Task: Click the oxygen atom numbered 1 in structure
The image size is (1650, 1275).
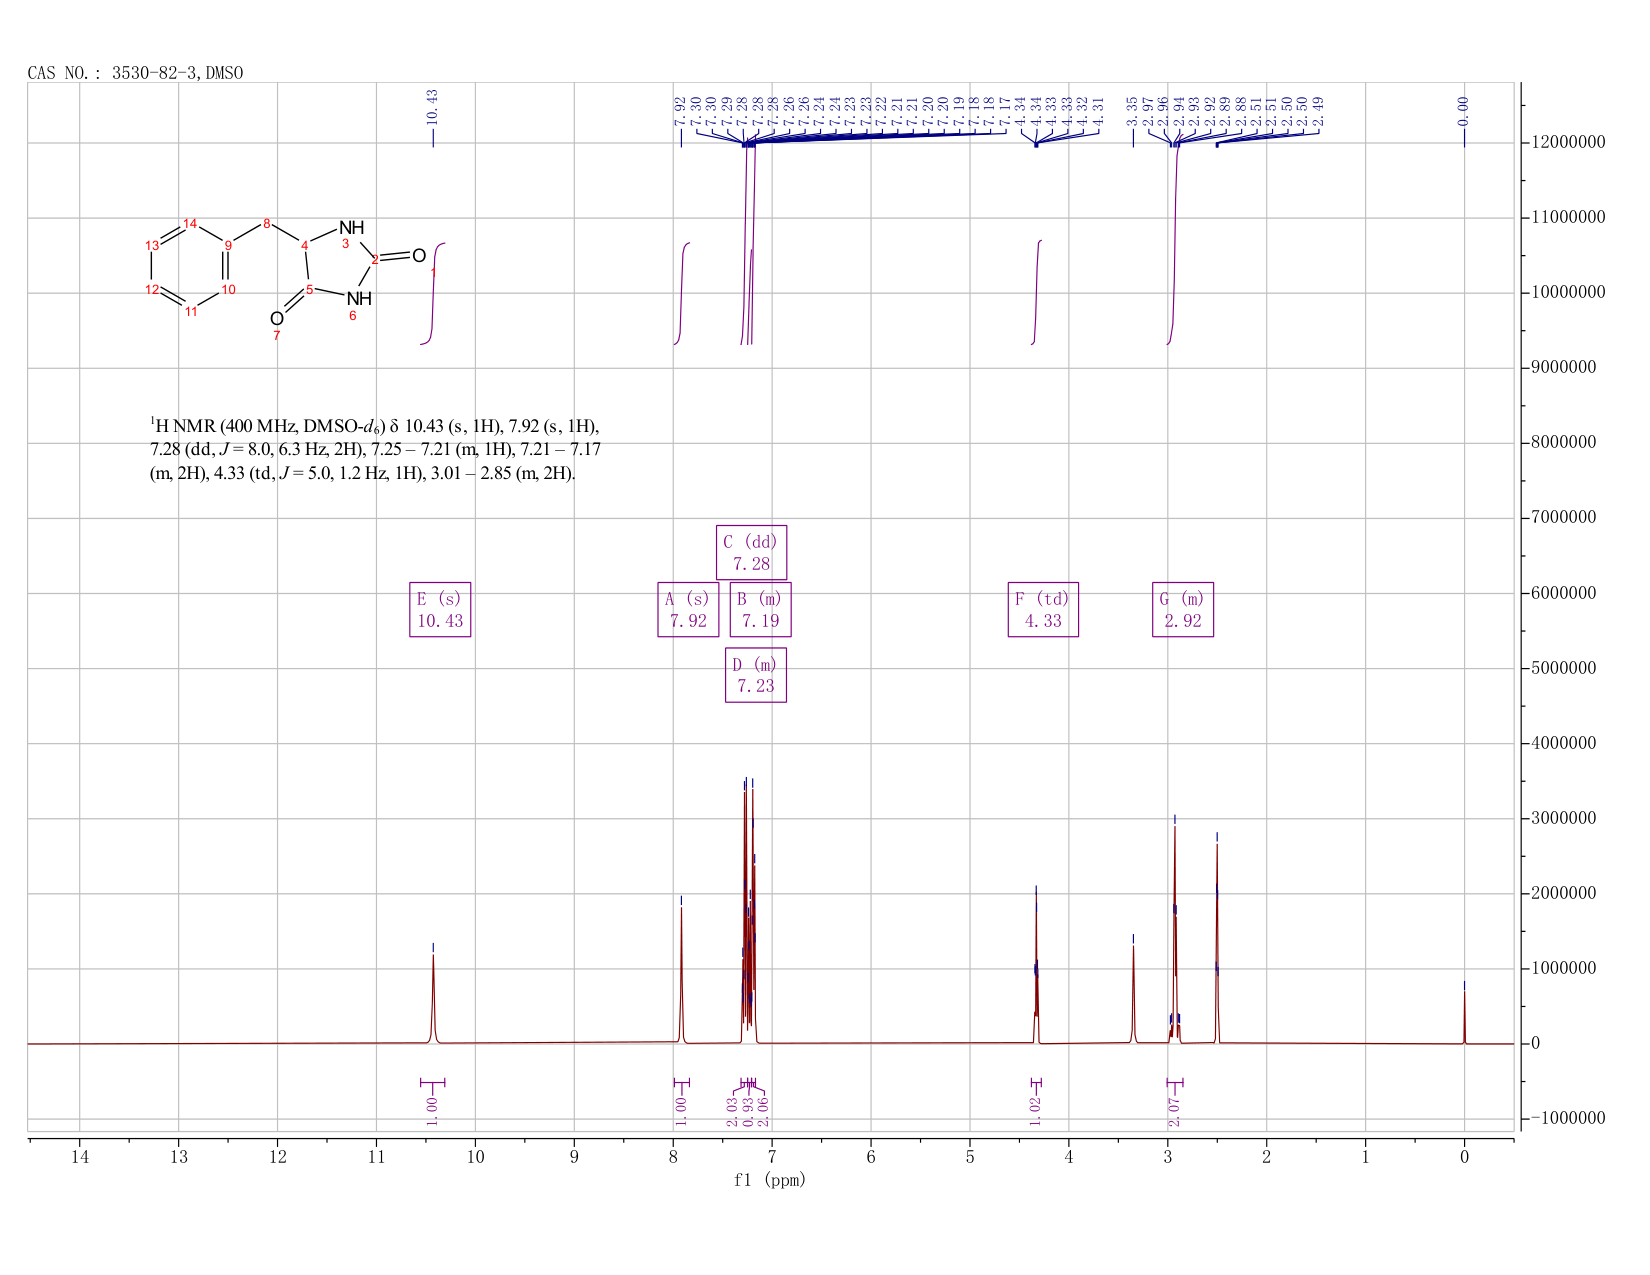Action: click(419, 256)
